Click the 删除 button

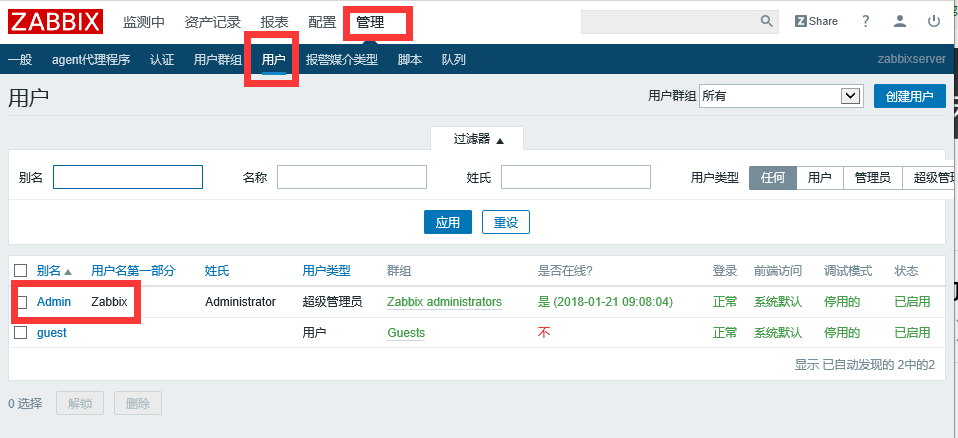point(137,403)
